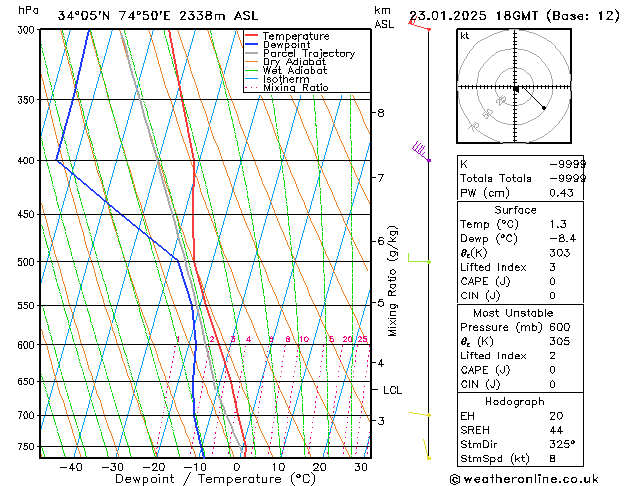The image size is (629, 486).
Task: Click the hPa unit label
Action: (x=28, y=10)
